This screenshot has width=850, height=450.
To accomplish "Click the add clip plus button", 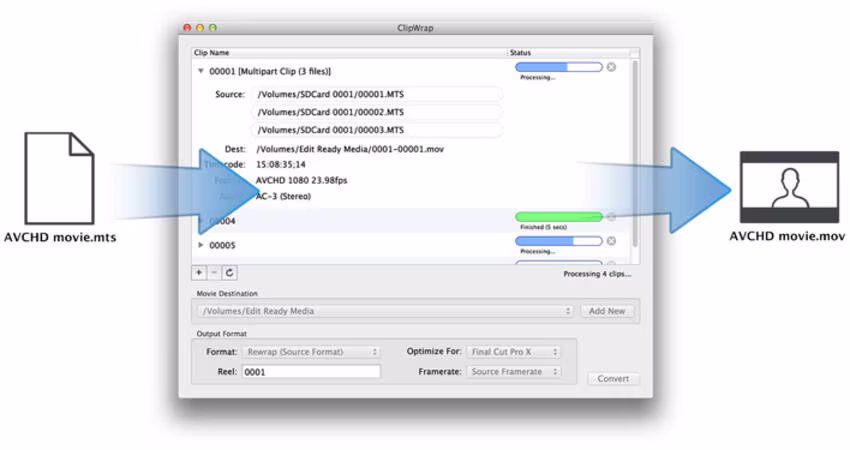I will 199,273.
